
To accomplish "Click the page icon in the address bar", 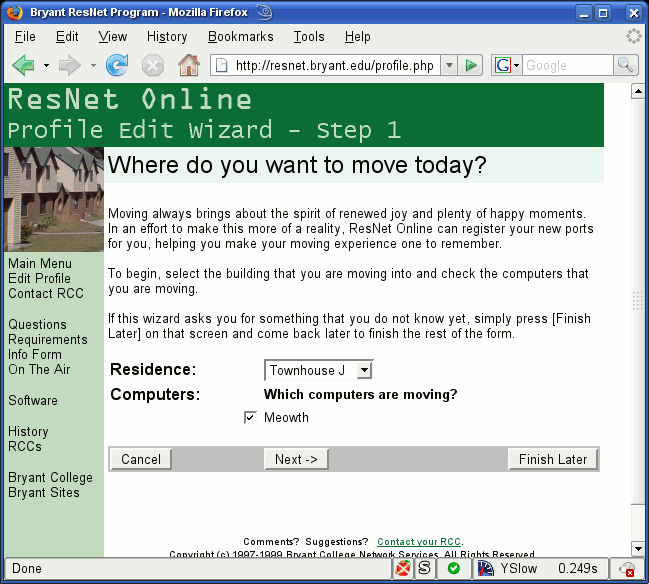I will click(x=222, y=65).
